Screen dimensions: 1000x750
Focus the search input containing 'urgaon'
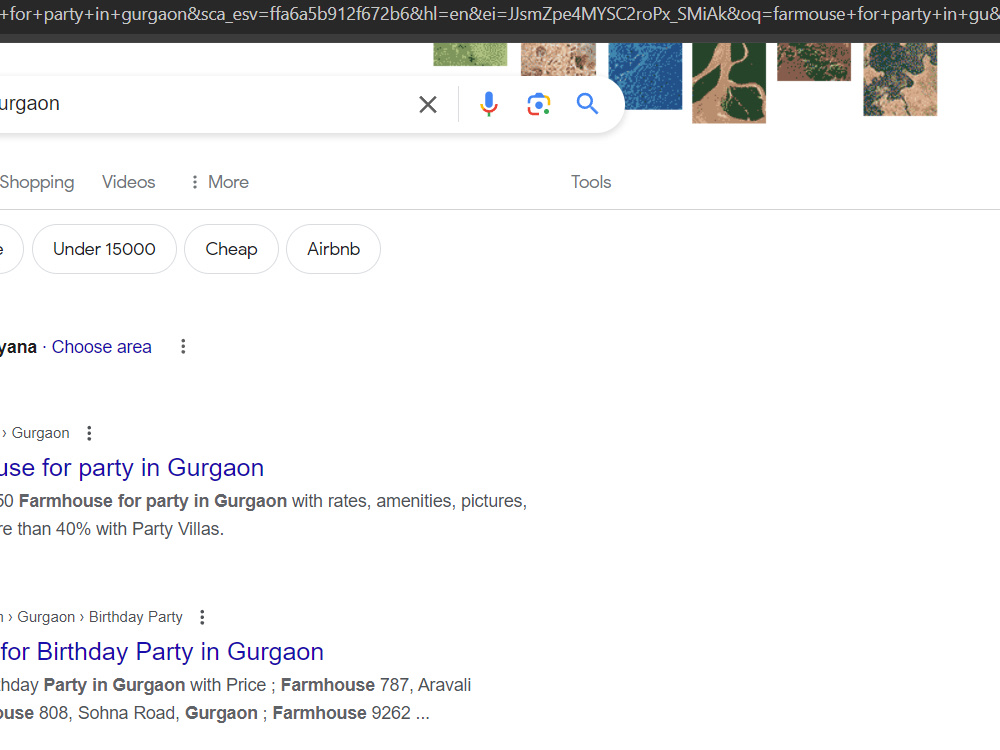tap(204, 104)
